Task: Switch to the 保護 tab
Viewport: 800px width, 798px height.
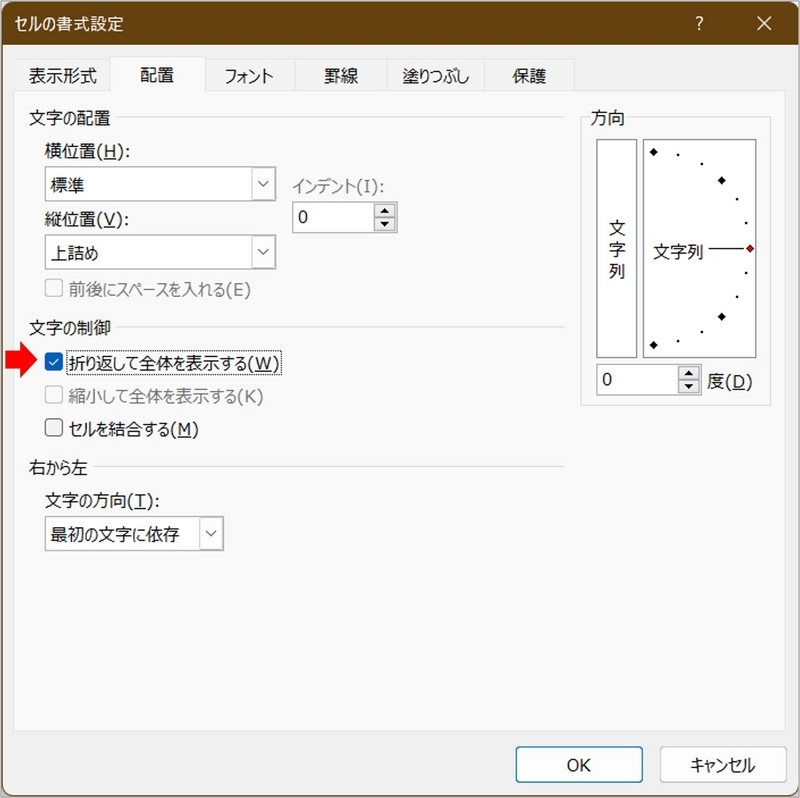Action: point(528,74)
